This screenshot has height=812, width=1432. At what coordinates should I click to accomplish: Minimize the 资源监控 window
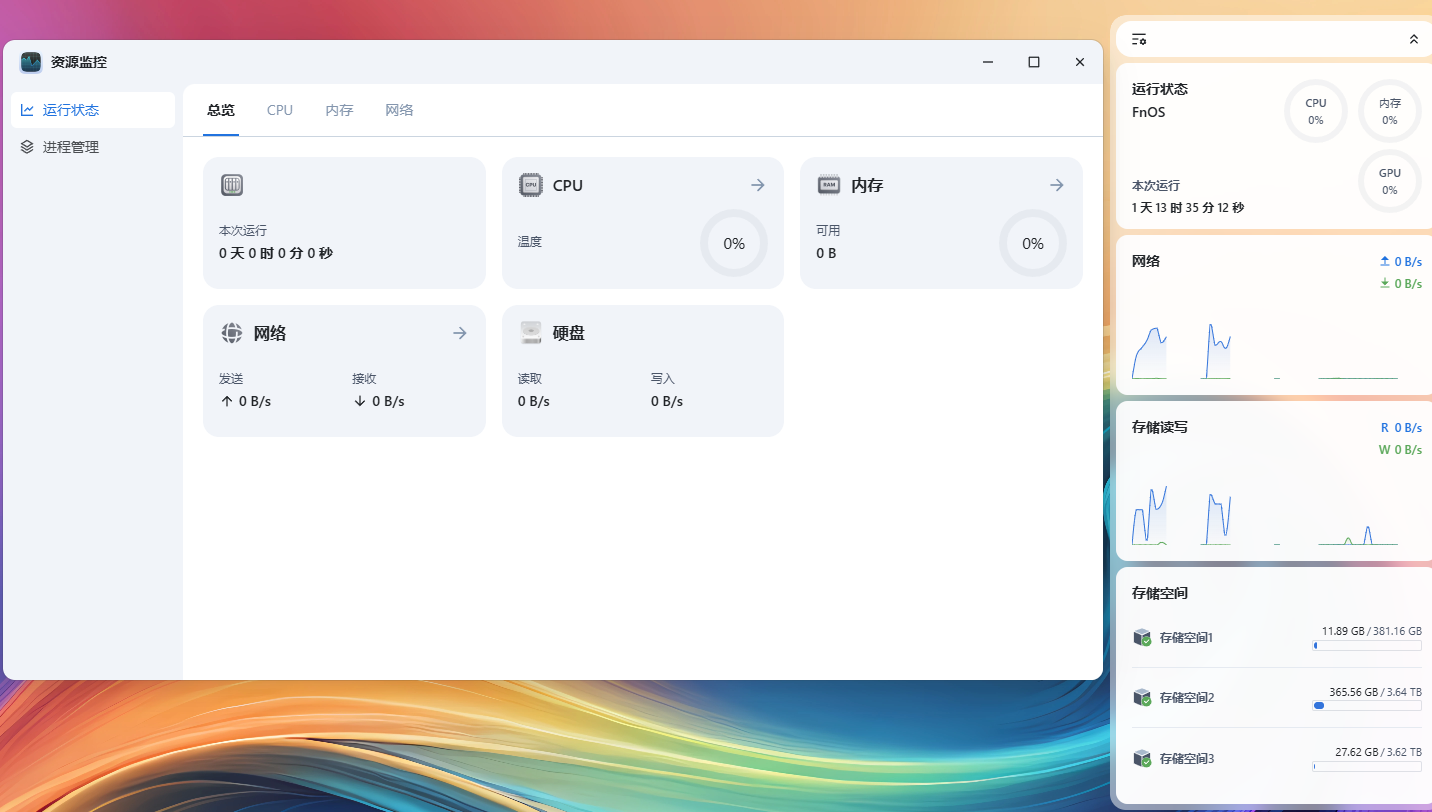point(988,62)
